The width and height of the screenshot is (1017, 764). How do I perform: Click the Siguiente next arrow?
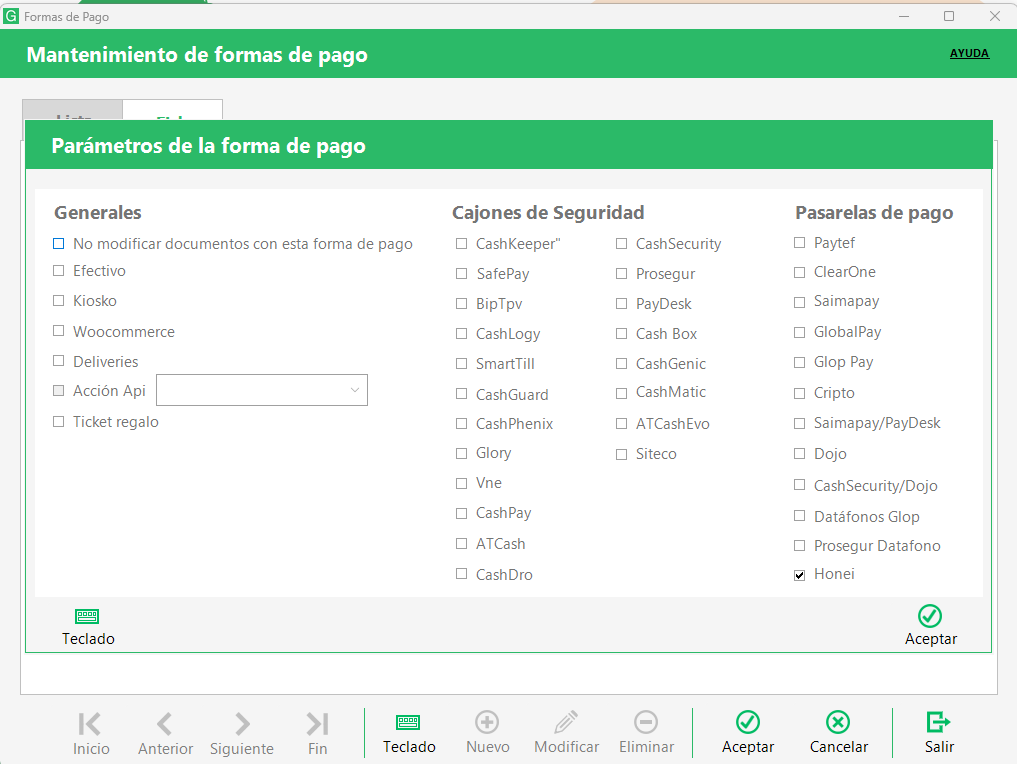tap(242, 724)
